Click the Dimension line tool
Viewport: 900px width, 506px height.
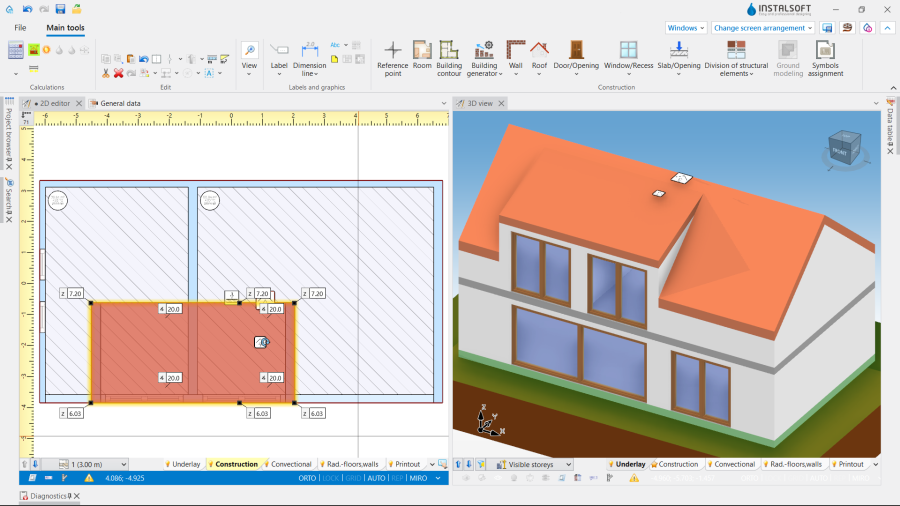(x=309, y=59)
